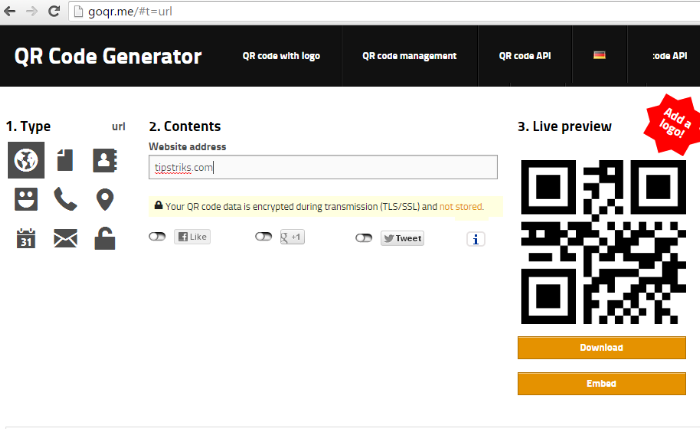Select the calendar event QR type

[x=26, y=238]
